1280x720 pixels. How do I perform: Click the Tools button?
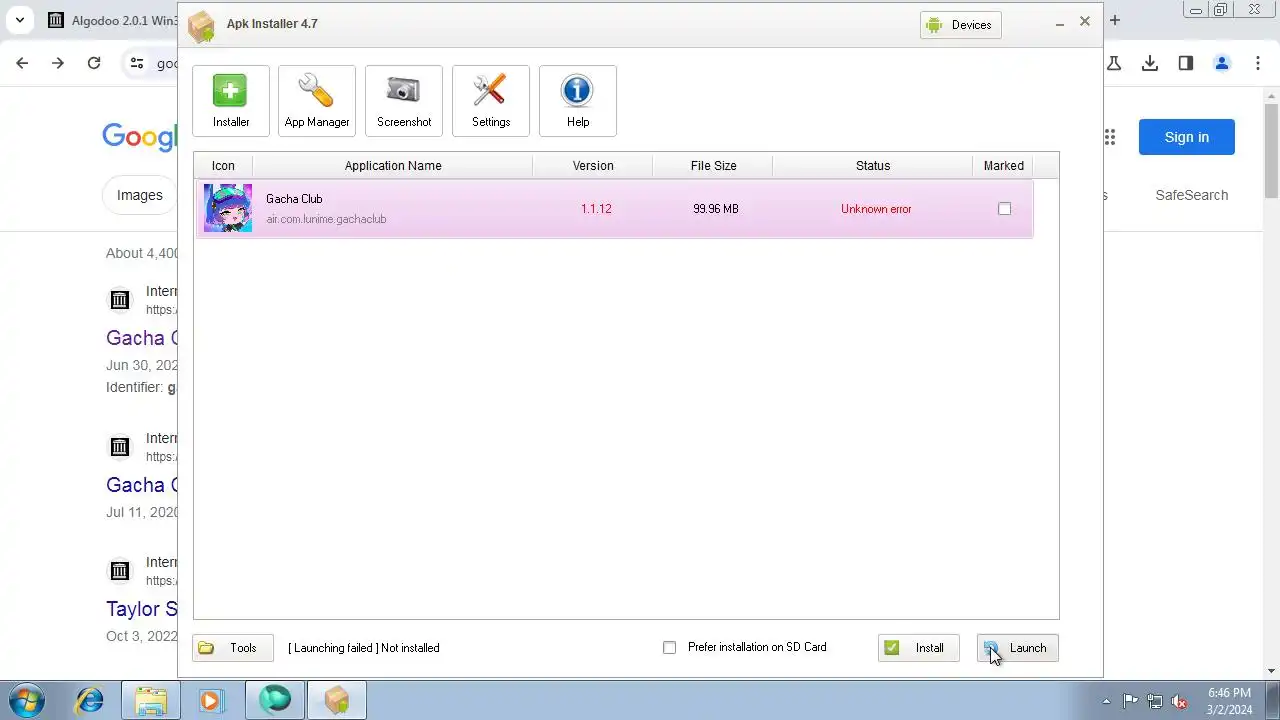coord(233,648)
